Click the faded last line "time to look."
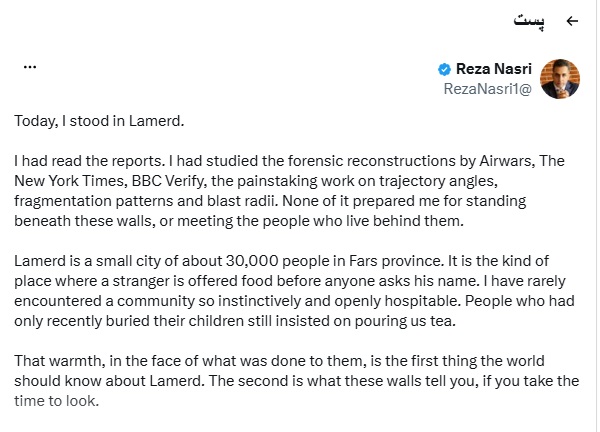The height and width of the screenshot is (432, 600). [x=57, y=401]
